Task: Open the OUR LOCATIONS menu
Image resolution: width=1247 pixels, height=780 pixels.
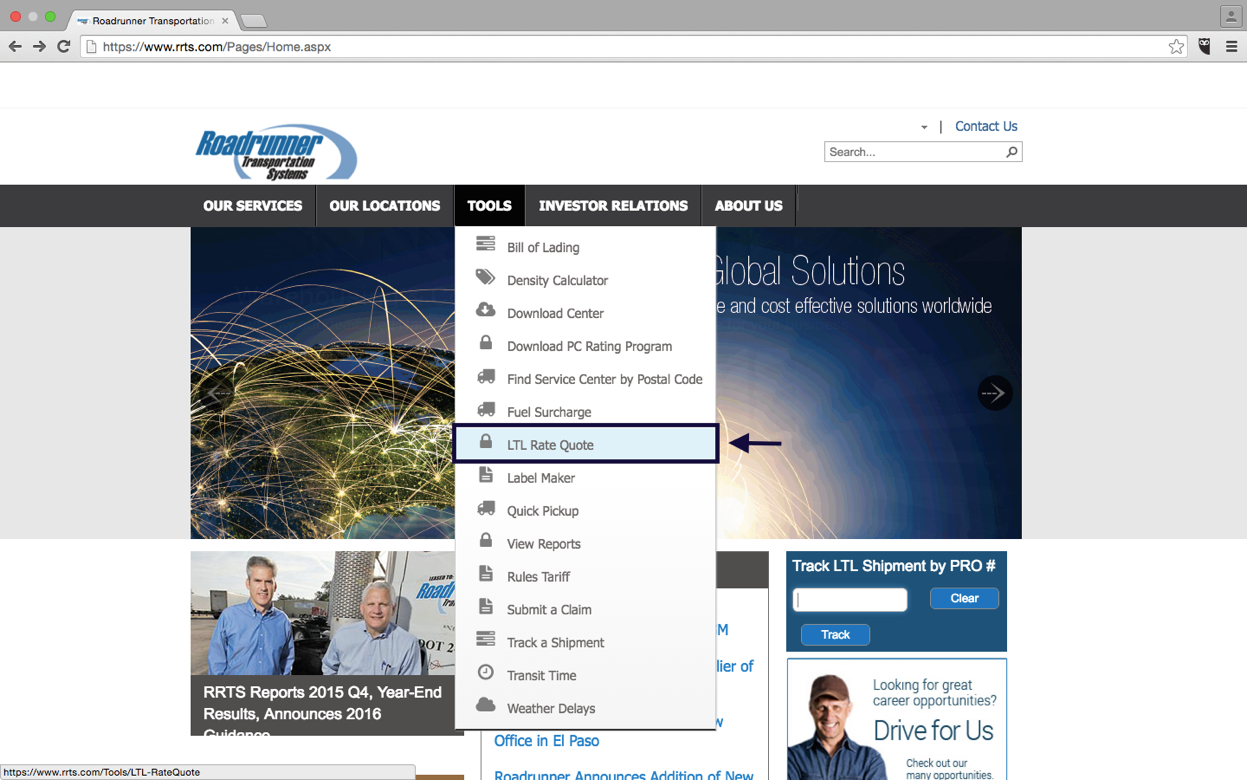Action: 385,205
